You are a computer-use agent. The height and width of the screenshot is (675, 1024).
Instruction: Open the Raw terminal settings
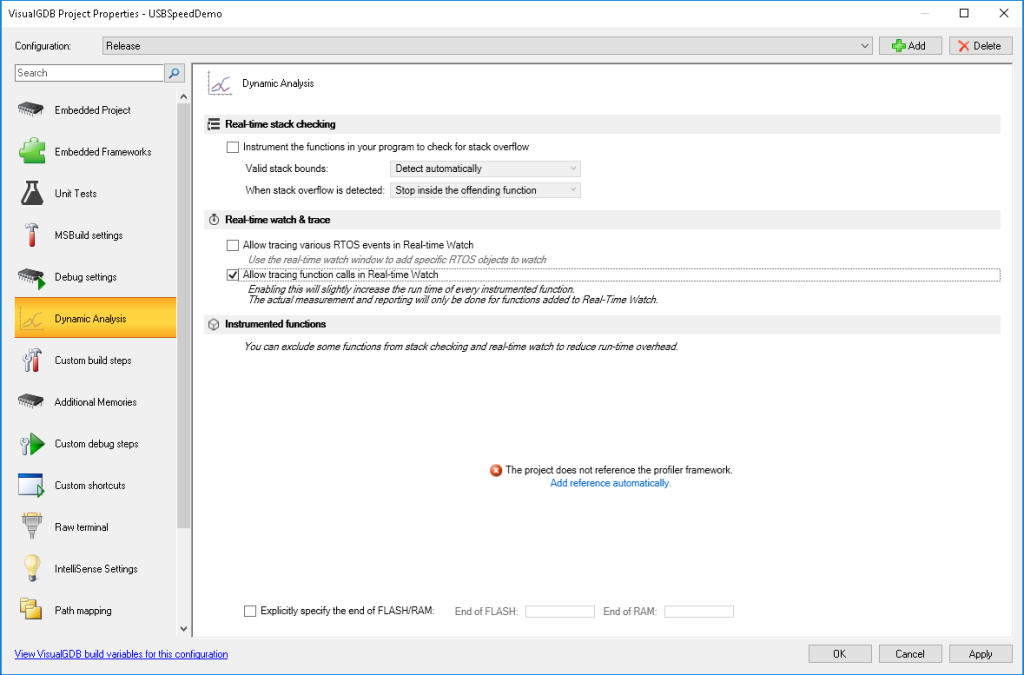[82, 527]
